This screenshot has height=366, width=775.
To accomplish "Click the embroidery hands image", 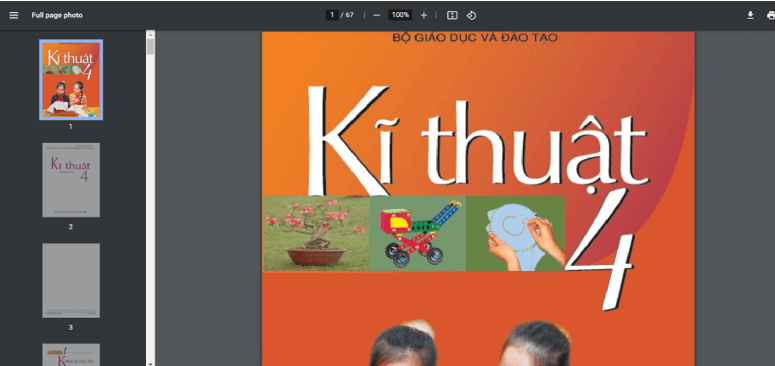I will (x=516, y=233).
